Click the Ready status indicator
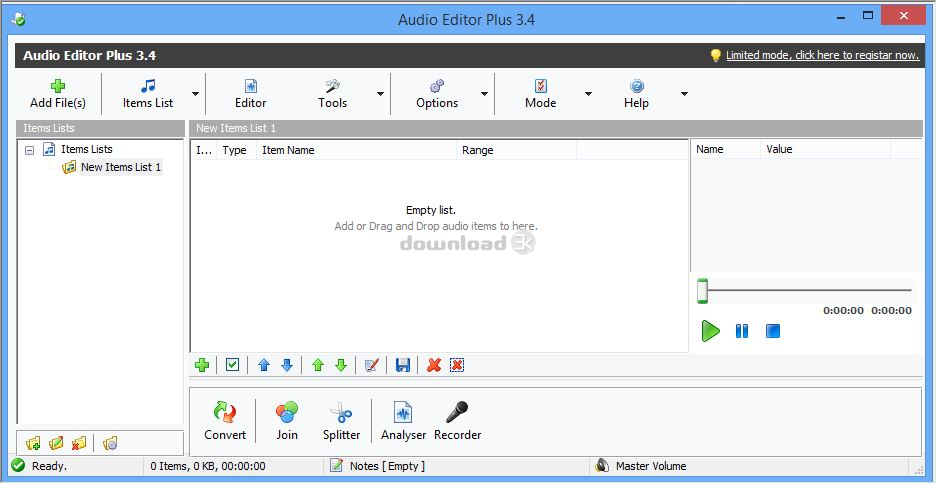Screen dimensions: 937x484 coord(39,466)
